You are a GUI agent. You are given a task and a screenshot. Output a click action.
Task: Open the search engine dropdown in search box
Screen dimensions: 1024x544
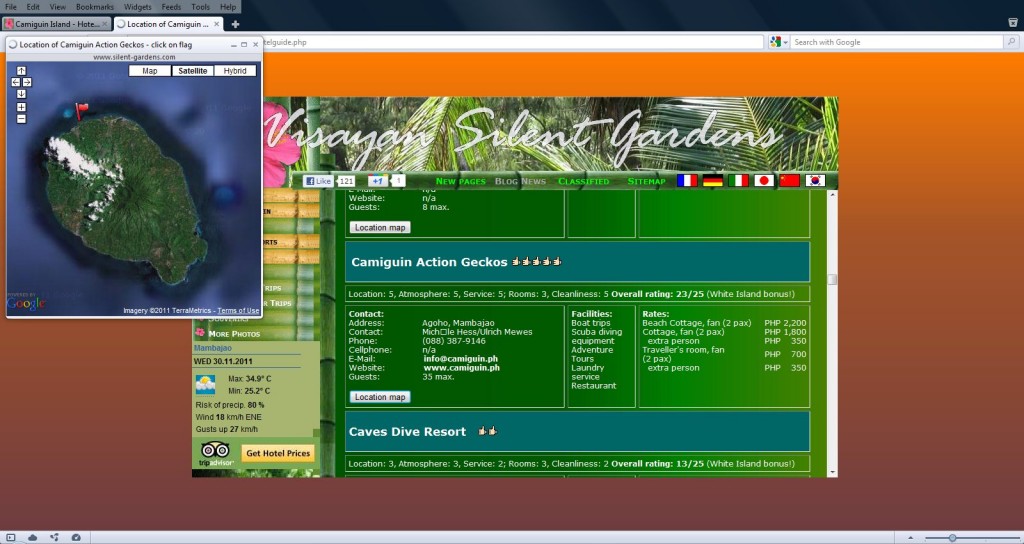pyautogui.click(x=777, y=42)
